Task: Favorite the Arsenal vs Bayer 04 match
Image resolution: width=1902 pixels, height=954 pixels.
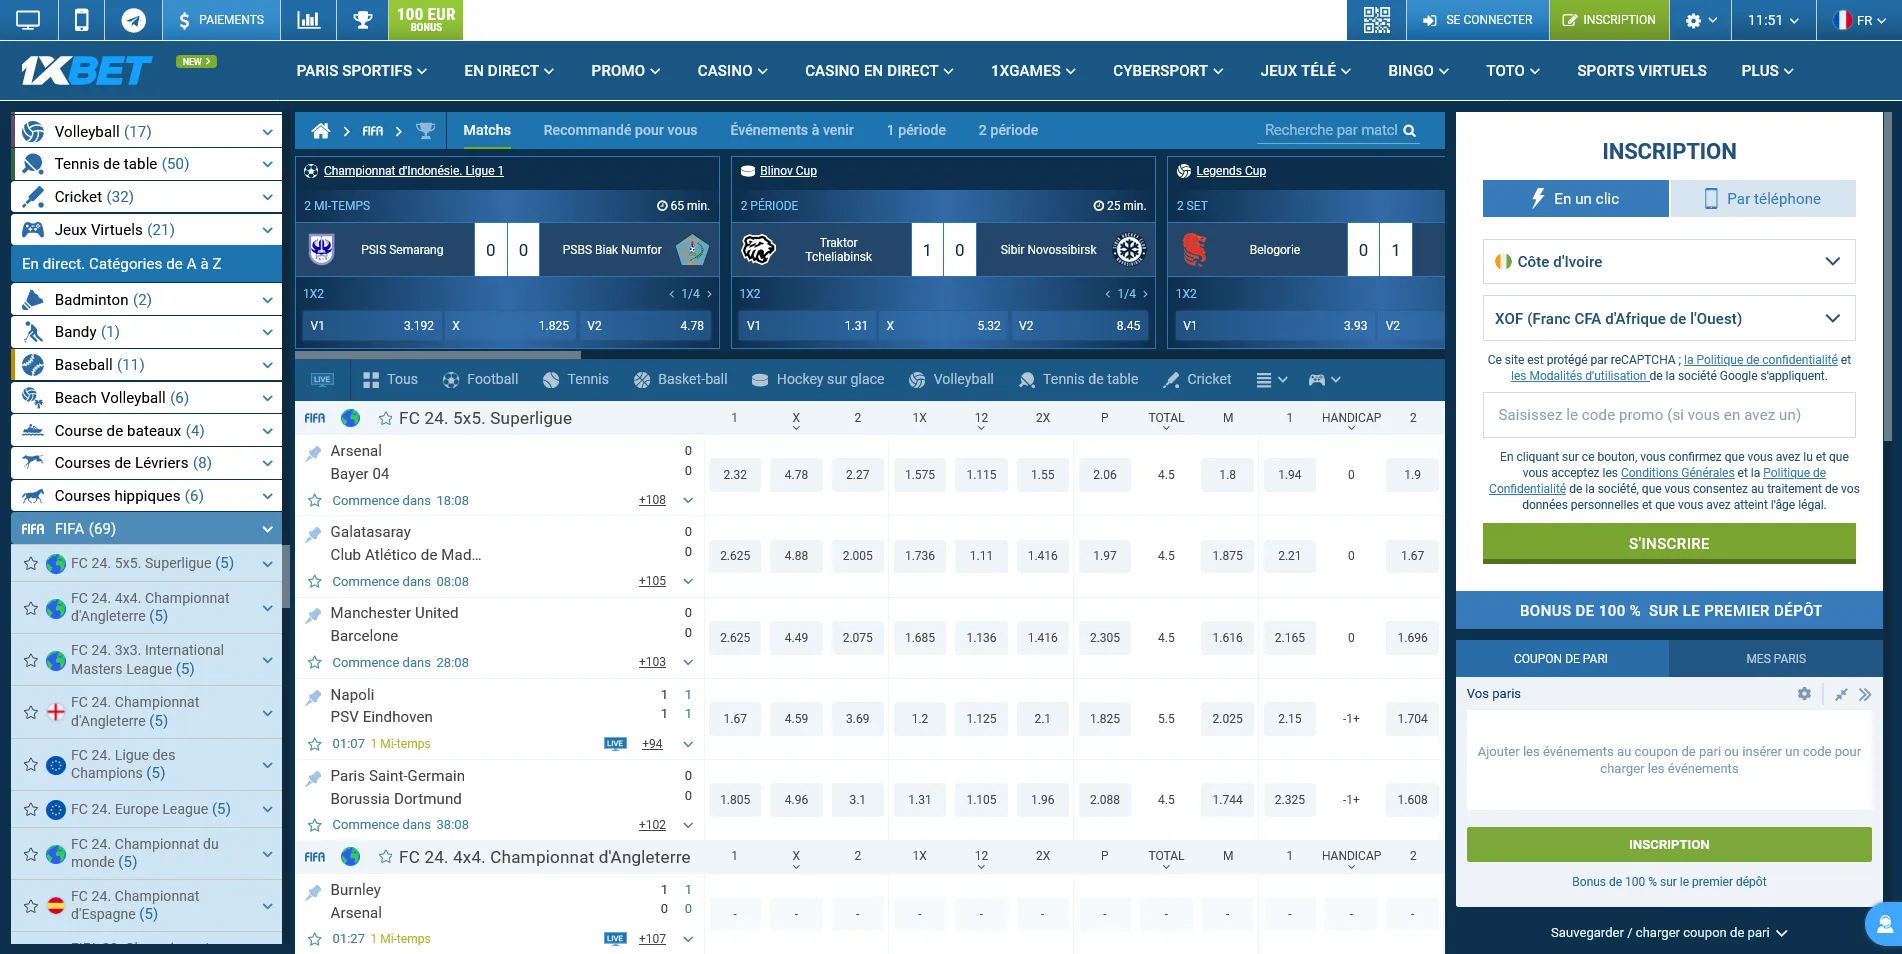Action: (315, 501)
